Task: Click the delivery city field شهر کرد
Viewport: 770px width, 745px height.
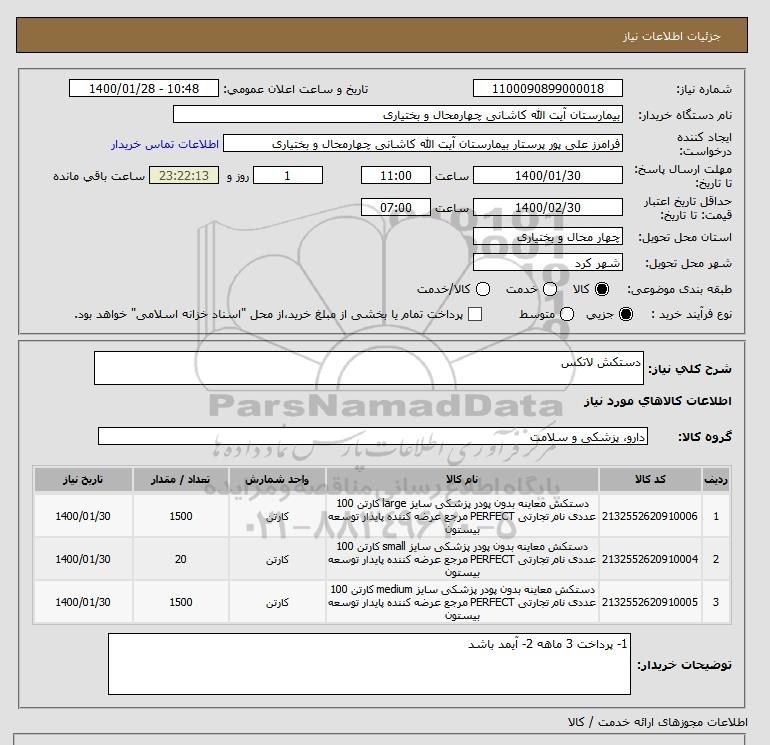Action: click(548, 263)
